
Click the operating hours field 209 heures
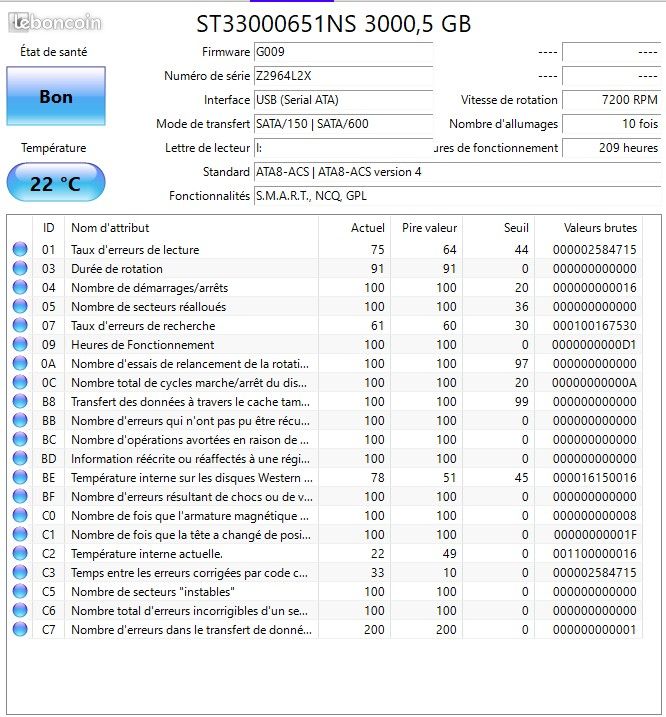(x=611, y=148)
